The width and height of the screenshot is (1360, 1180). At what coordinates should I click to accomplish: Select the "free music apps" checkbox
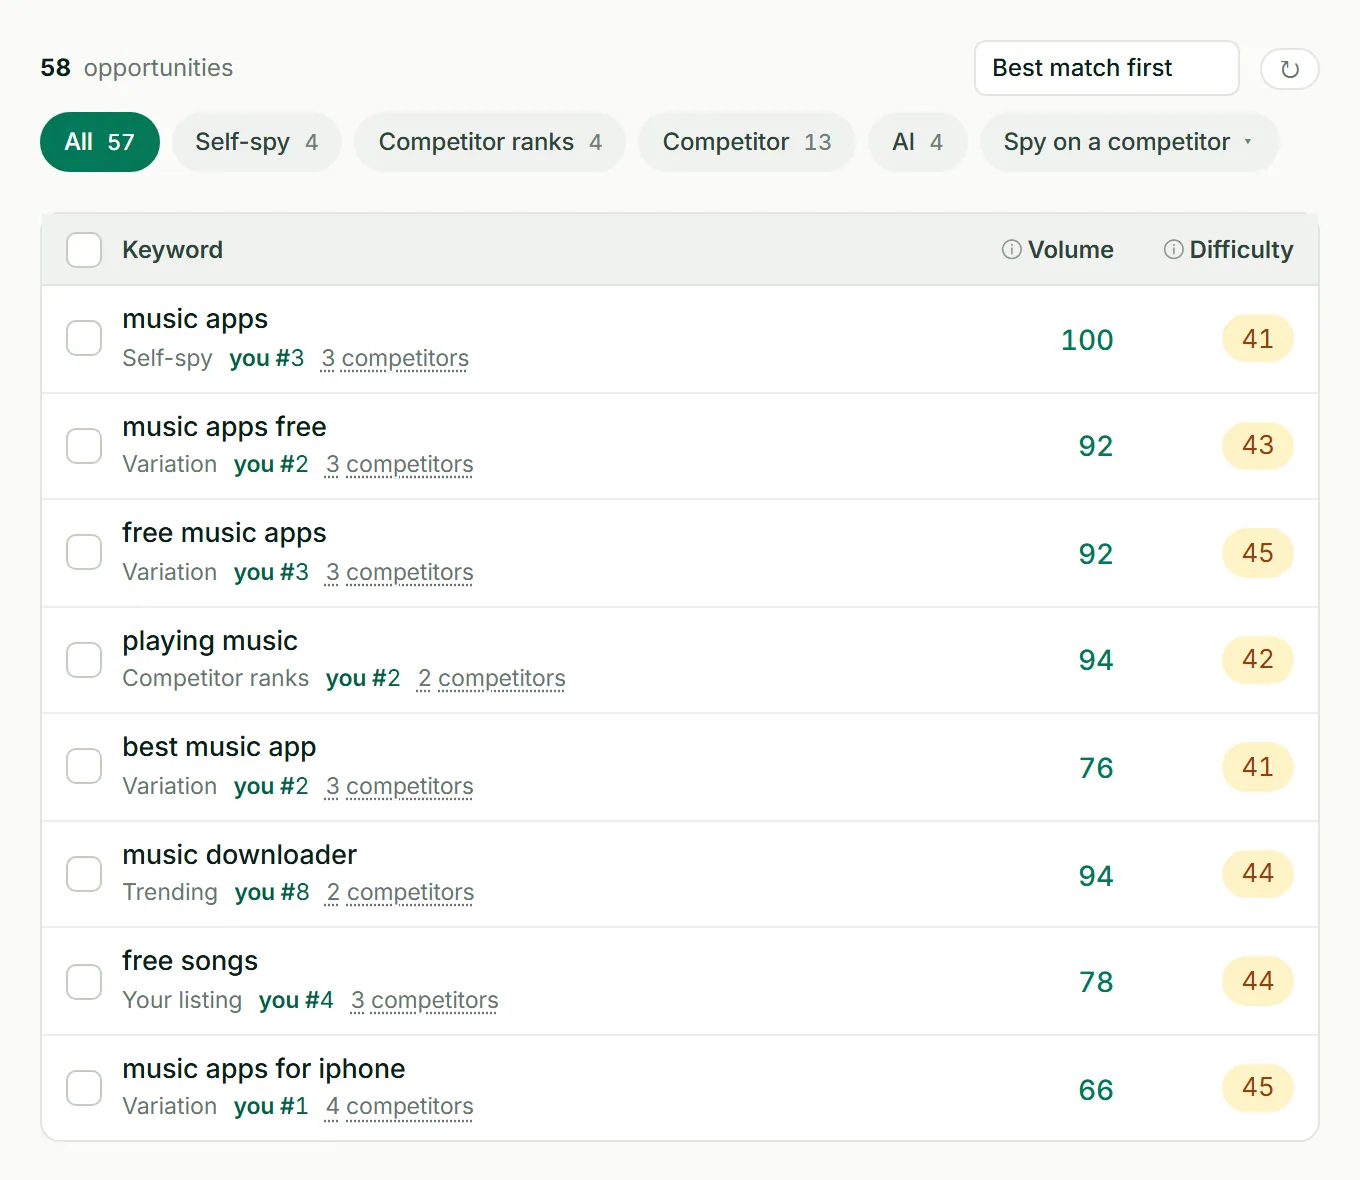(84, 552)
